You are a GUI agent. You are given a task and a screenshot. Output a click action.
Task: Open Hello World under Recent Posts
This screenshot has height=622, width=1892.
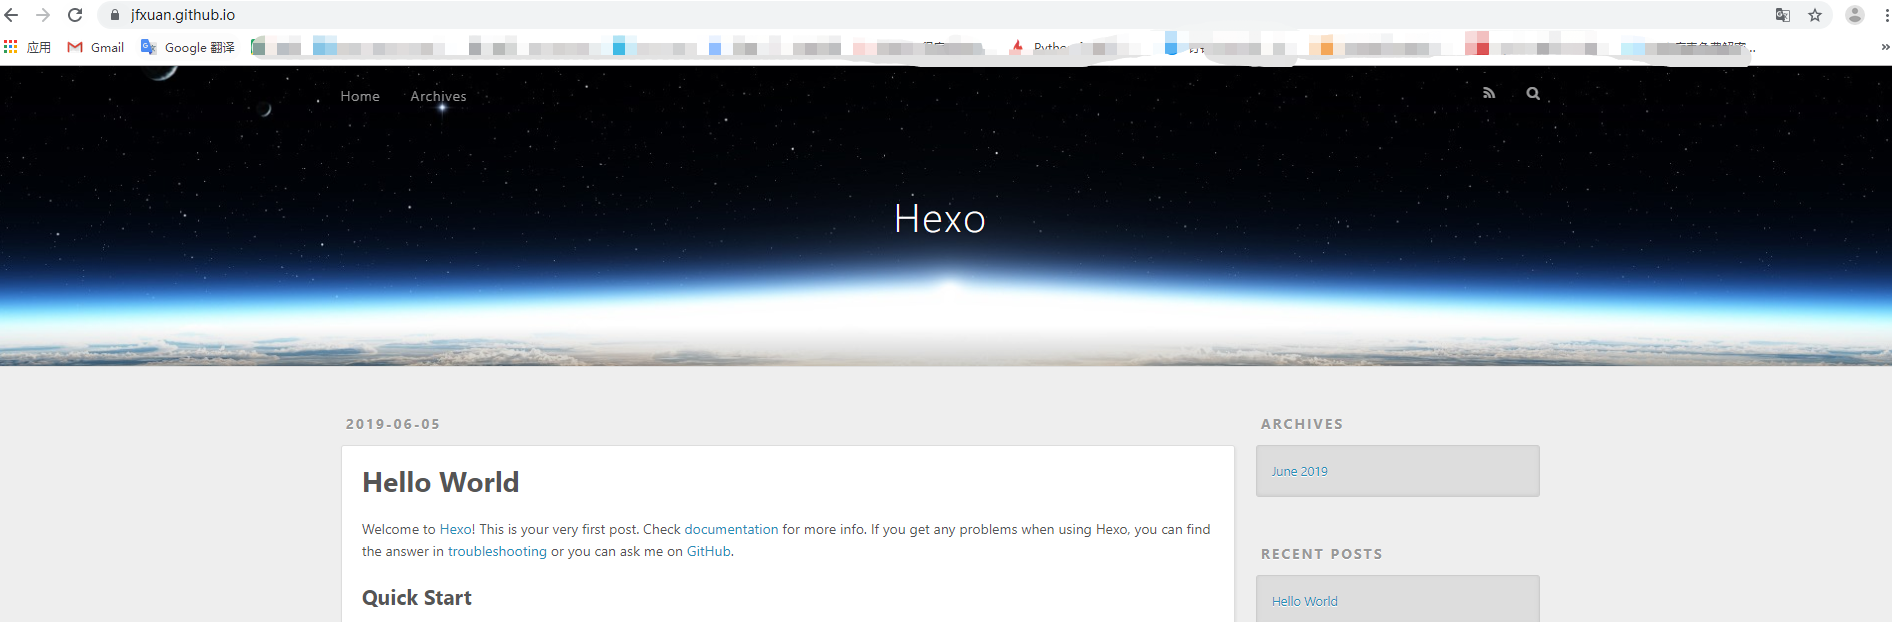(x=1305, y=601)
